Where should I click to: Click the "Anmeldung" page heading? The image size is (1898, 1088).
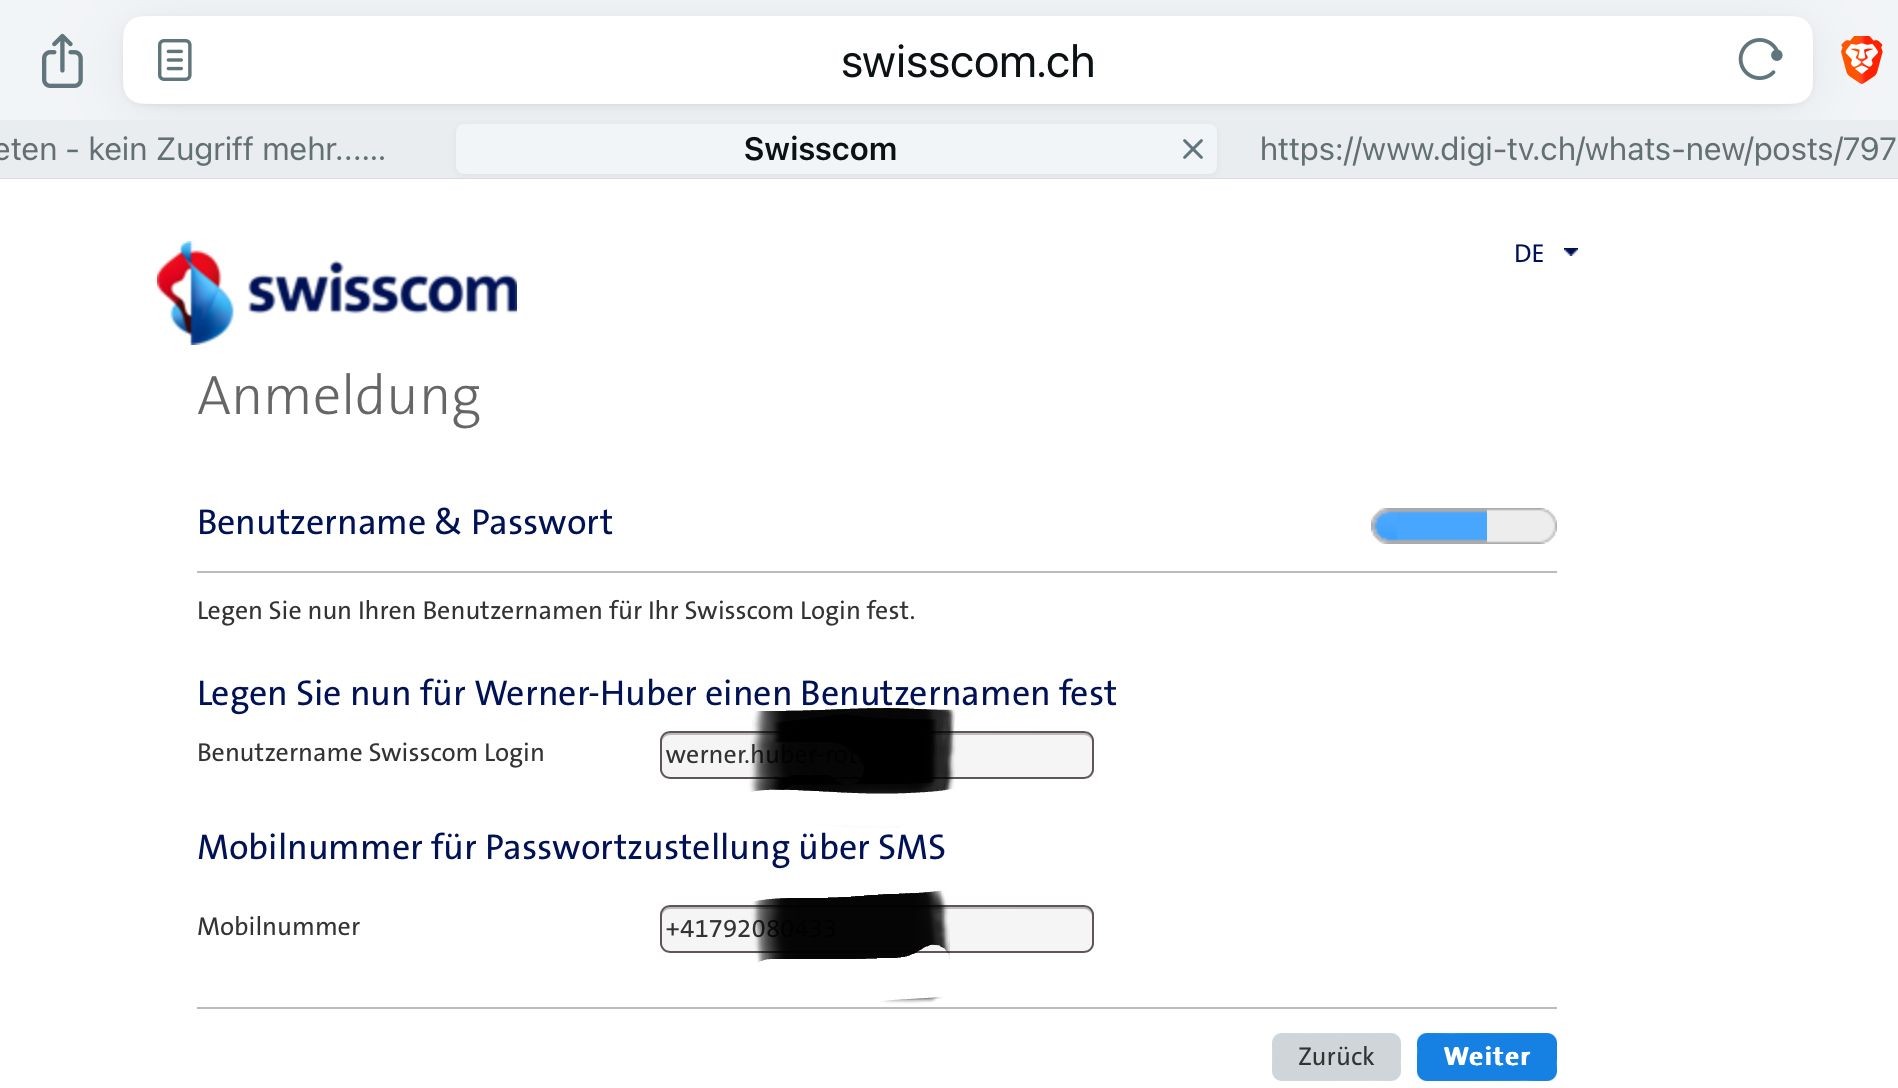pyautogui.click(x=339, y=396)
